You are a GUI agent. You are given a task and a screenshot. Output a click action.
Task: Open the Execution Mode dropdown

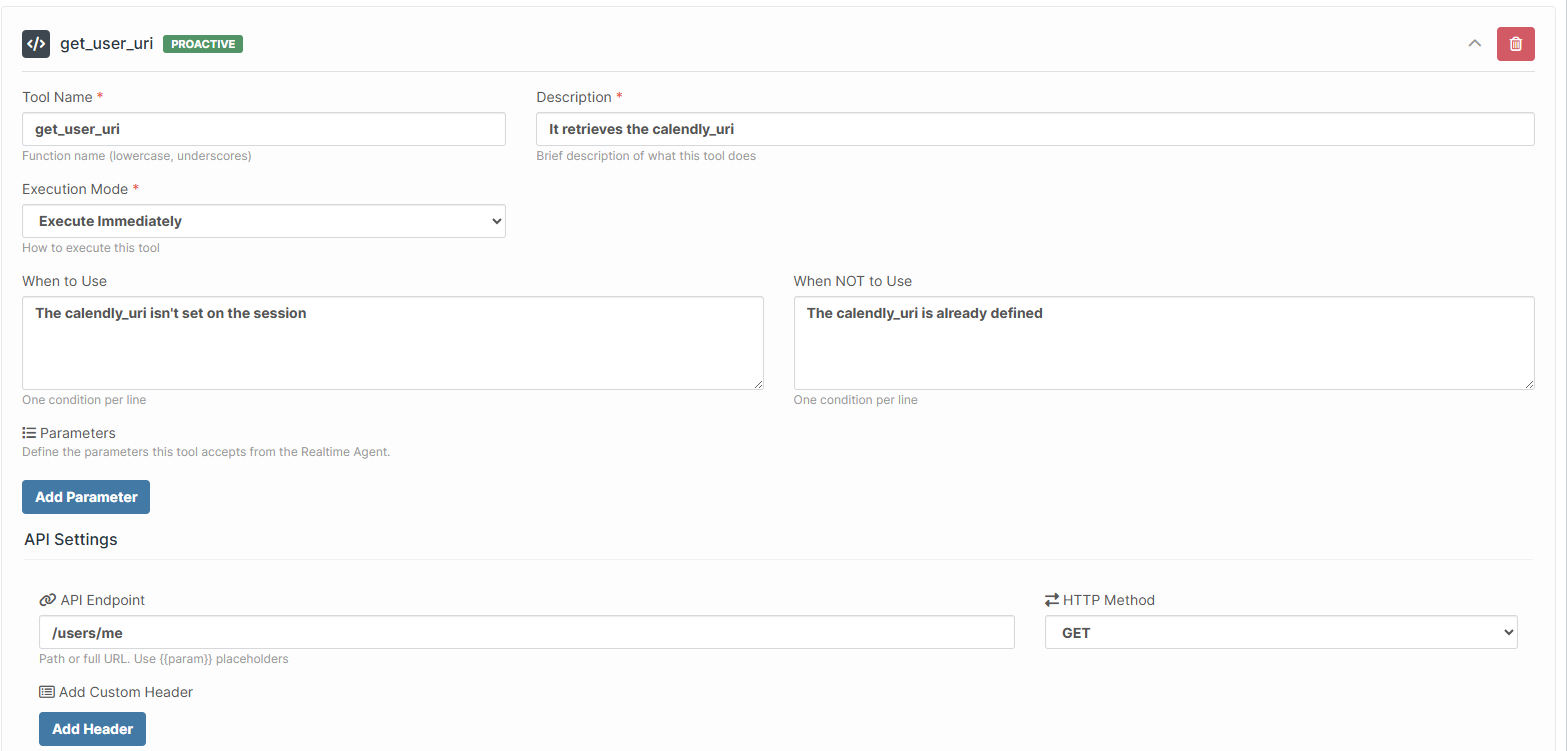(264, 221)
